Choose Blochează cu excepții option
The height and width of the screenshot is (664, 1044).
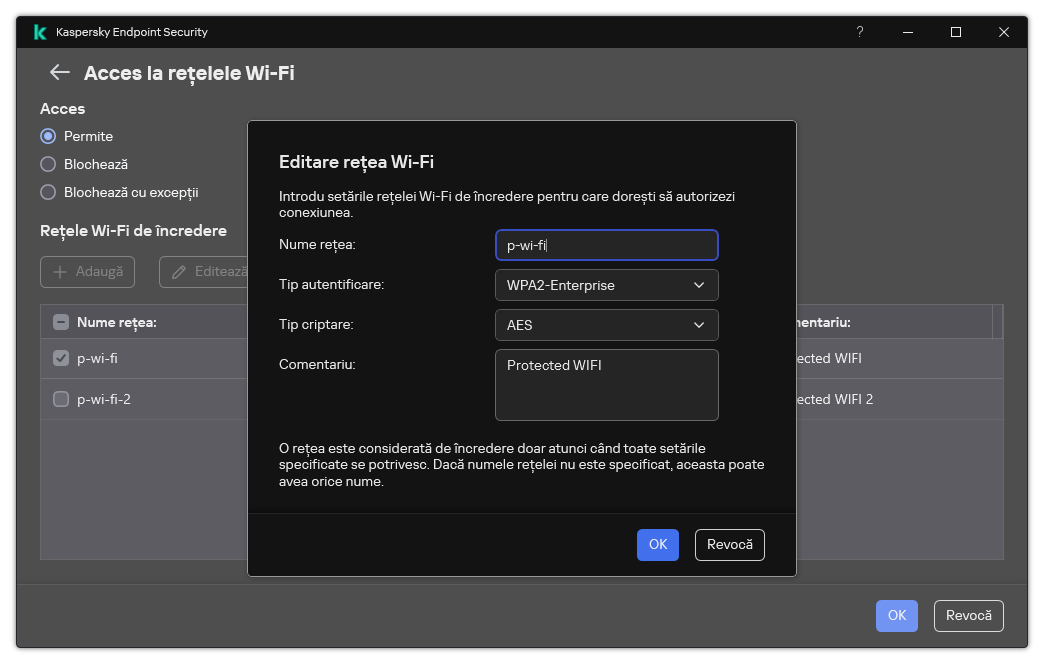47,192
